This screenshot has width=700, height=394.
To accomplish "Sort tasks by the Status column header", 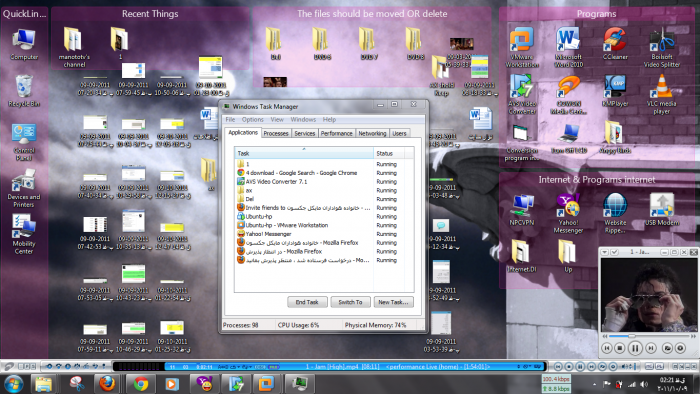I will [389, 153].
